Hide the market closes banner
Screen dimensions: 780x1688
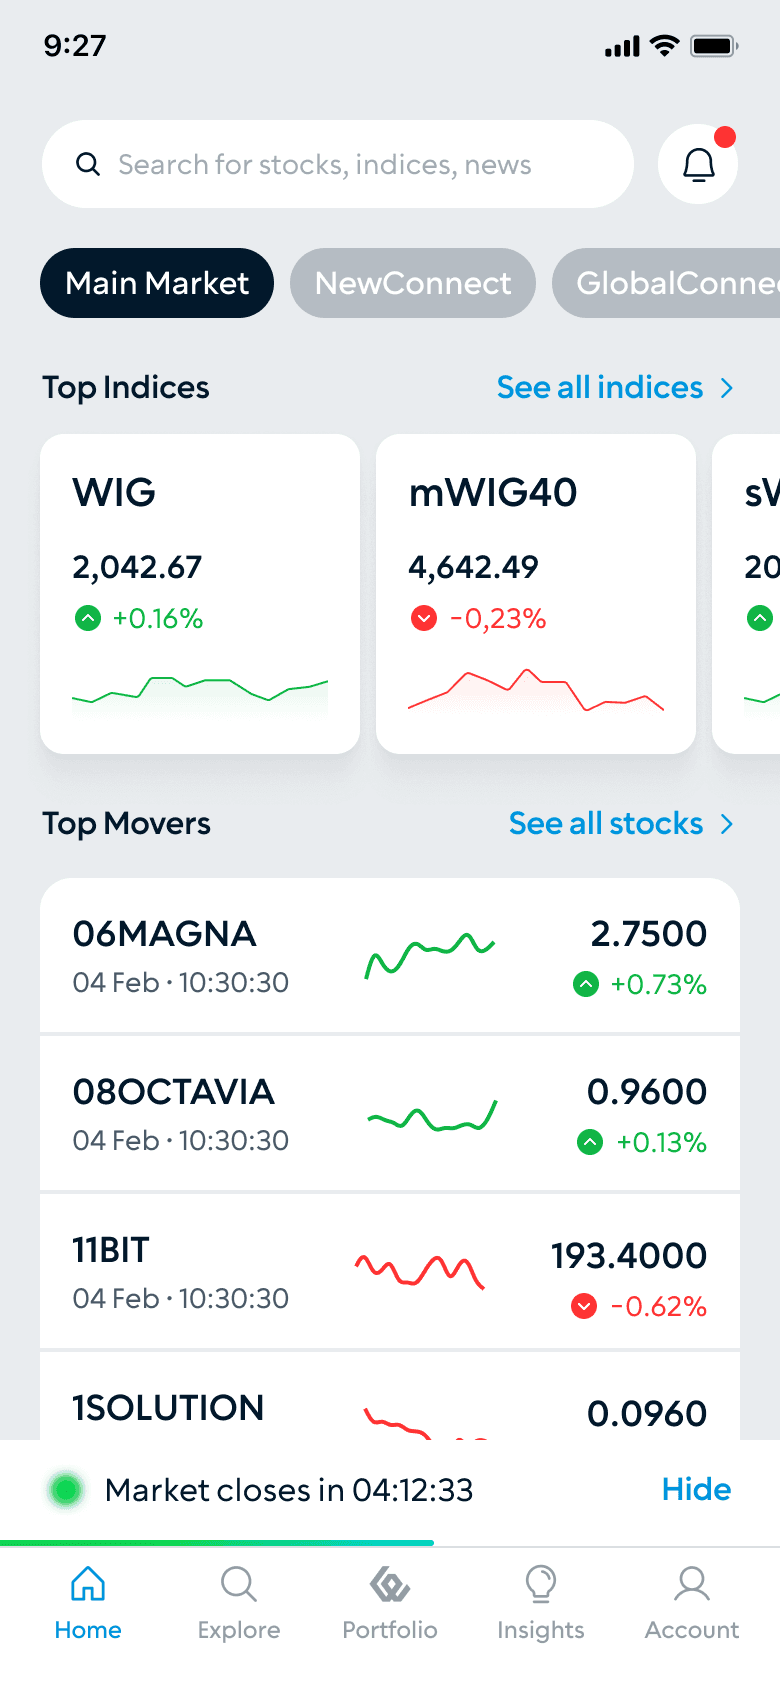pos(696,1489)
